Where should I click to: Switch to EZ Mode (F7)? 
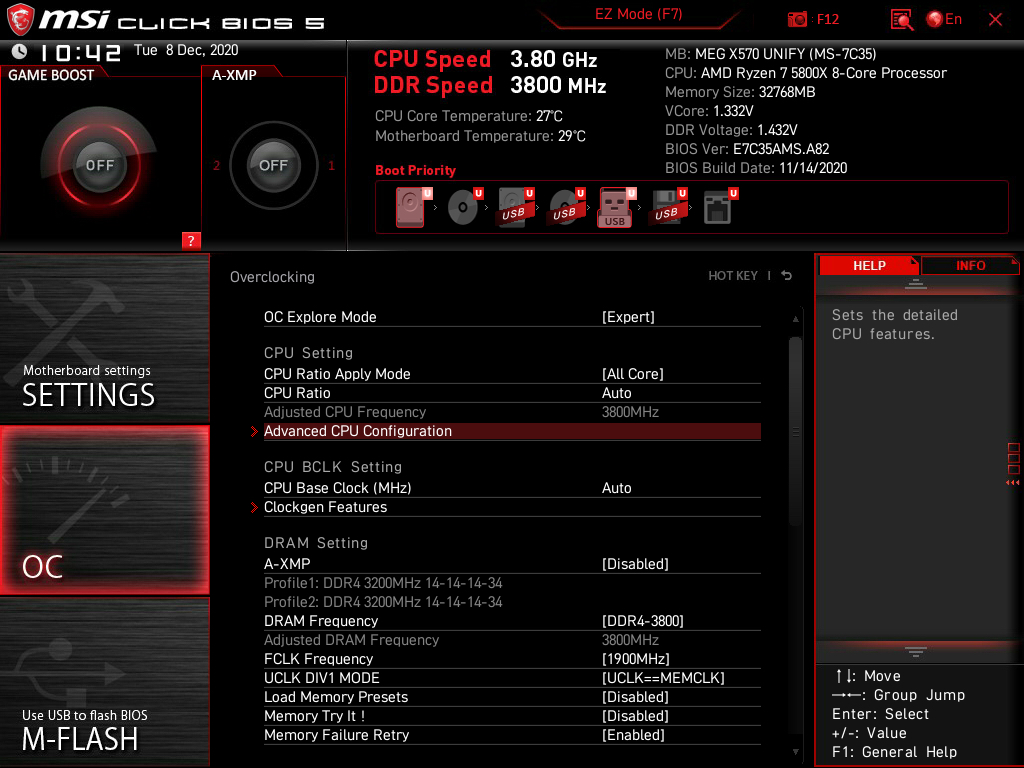click(638, 14)
